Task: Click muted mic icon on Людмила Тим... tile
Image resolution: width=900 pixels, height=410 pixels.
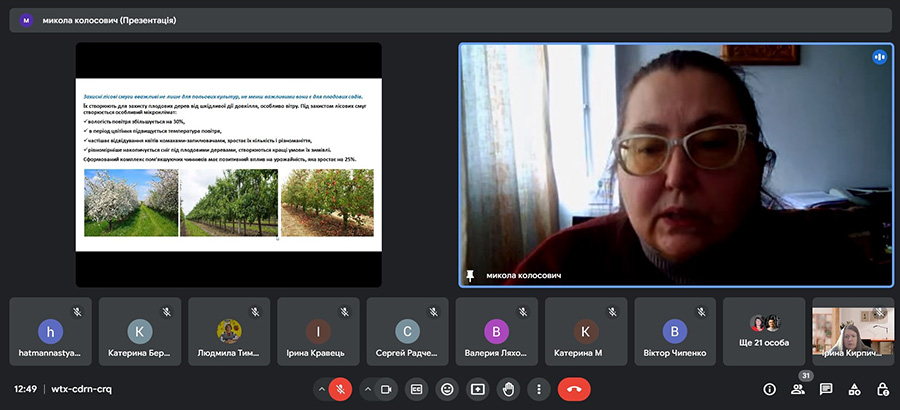Action: pos(255,312)
